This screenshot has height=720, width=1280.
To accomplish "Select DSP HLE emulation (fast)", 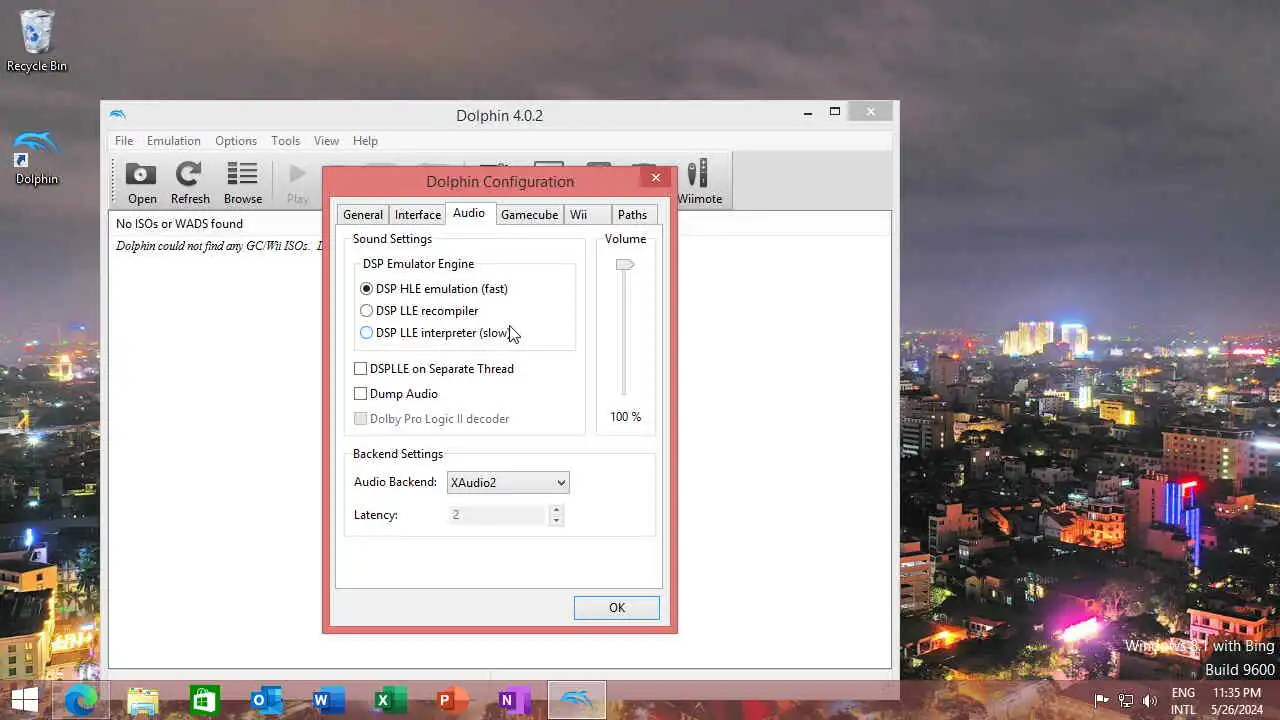I will pyautogui.click(x=434, y=289).
